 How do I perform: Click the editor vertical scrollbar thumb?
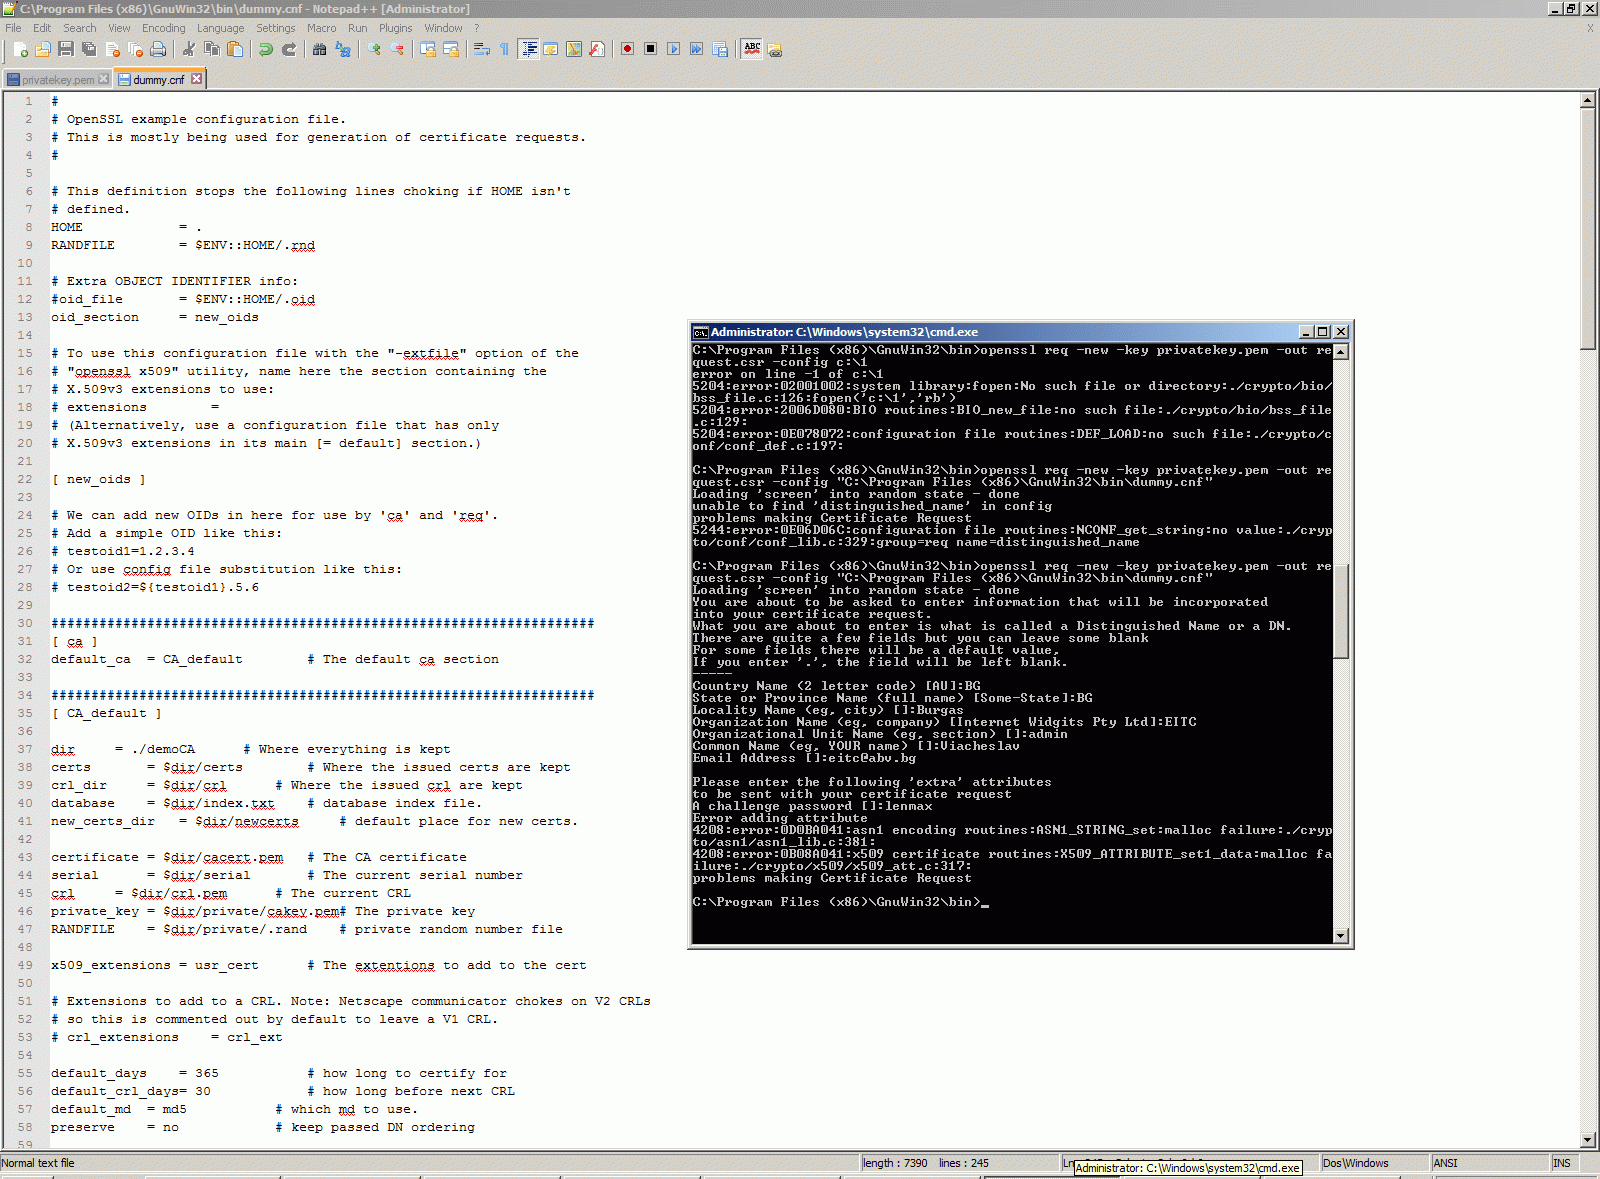click(1588, 228)
